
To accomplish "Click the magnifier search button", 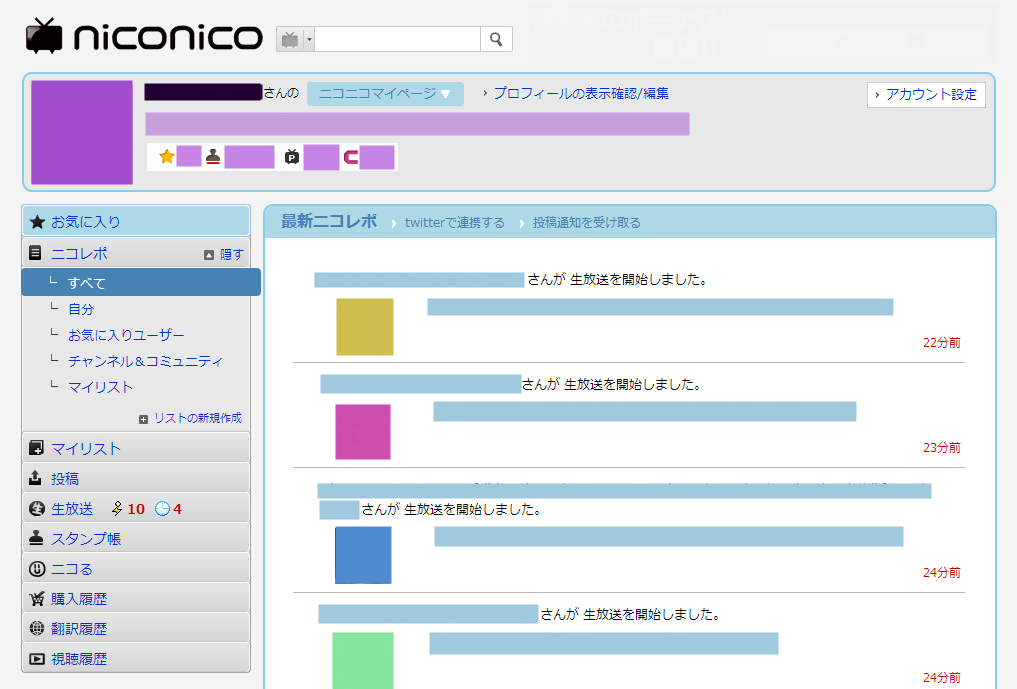I will [496, 40].
